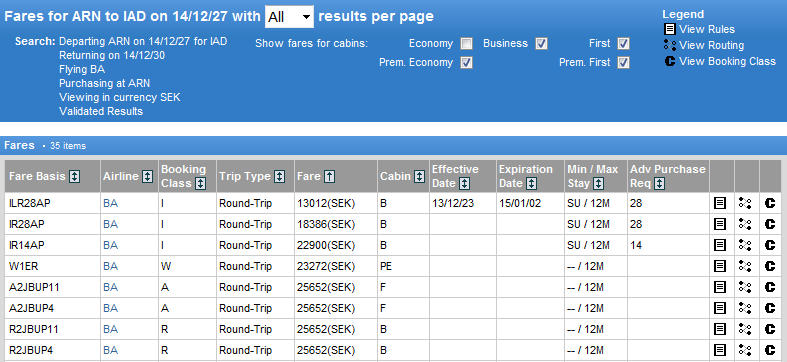Viewport: 787px width, 362px height.
Task: Click the PE cabin cell
Action: pyautogui.click(x=403, y=266)
